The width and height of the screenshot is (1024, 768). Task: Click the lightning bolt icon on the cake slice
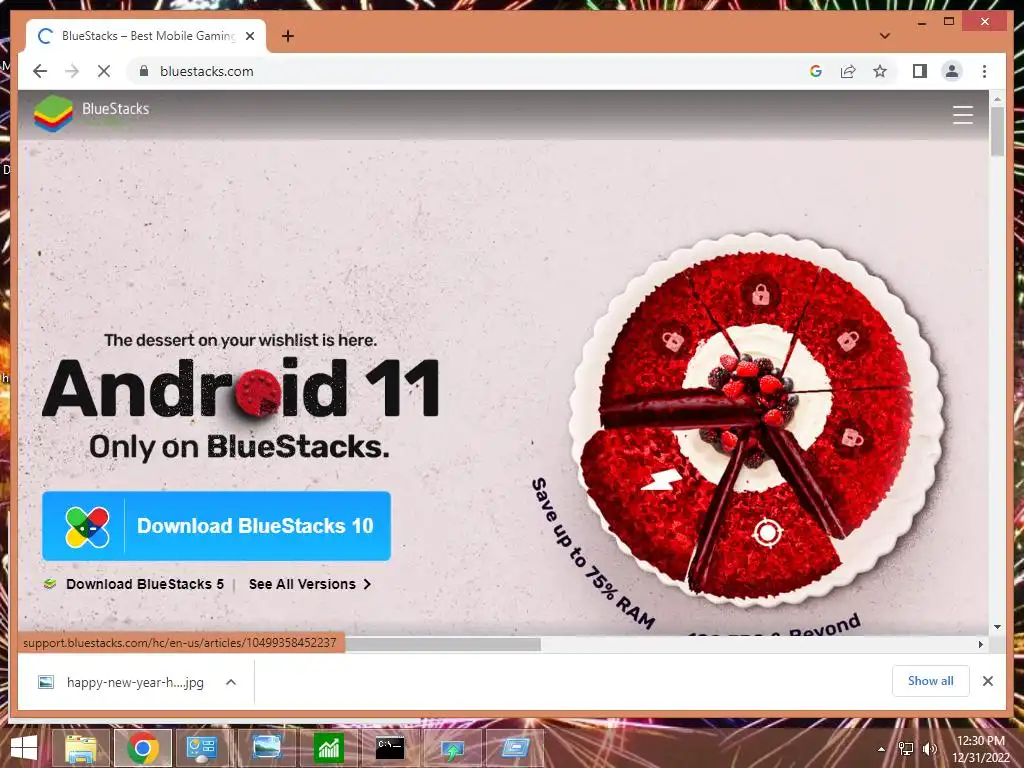point(661,480)
